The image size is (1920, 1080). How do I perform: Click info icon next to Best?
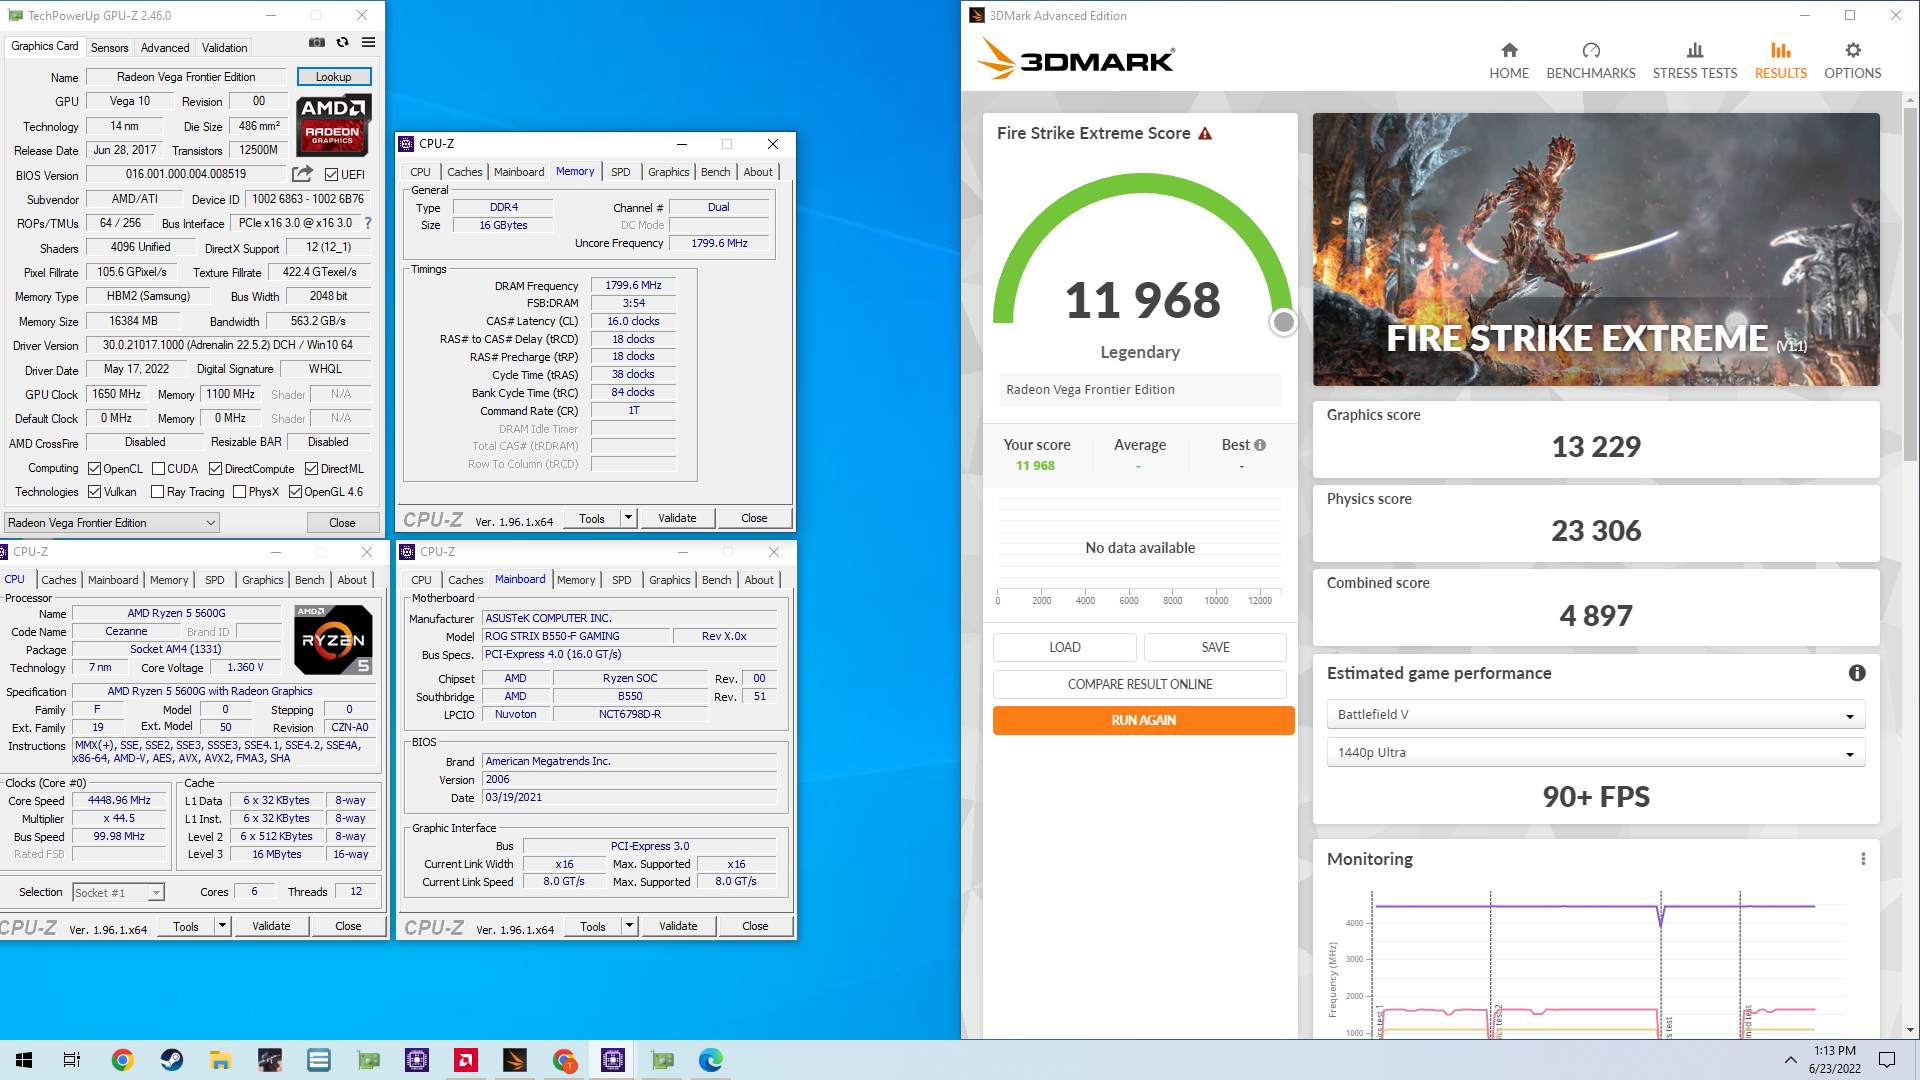click(x=1260, y=445)
